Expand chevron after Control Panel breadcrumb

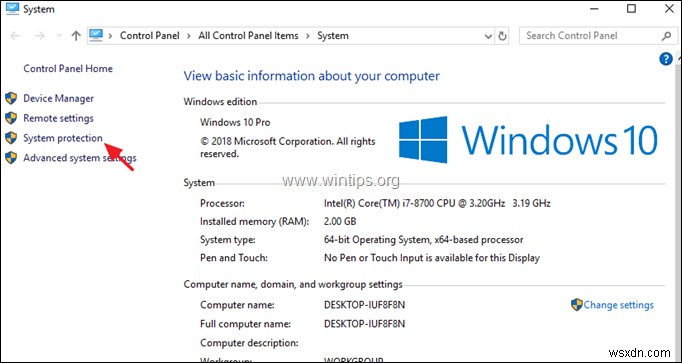189,36
